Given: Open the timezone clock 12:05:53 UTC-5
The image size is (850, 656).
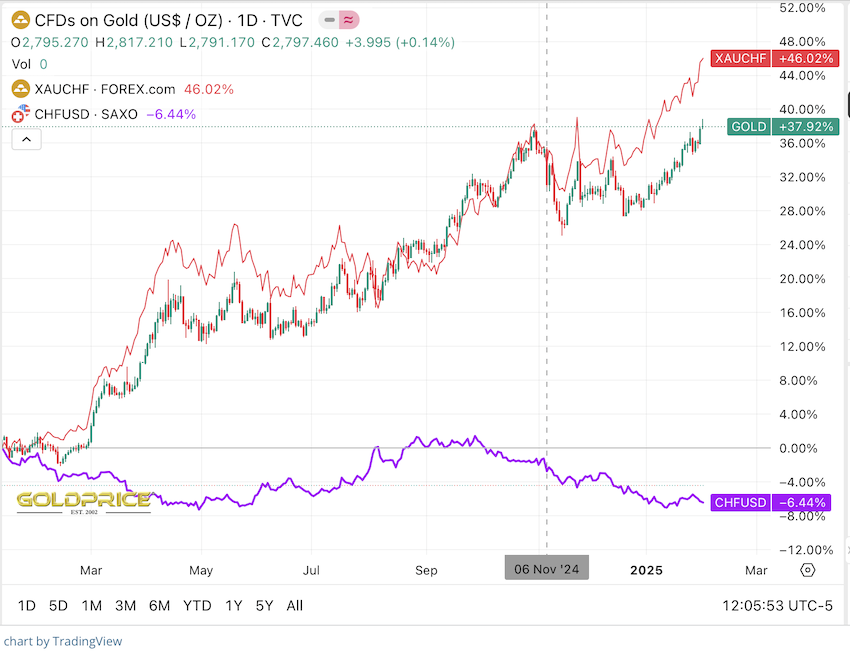Looking at the screenshot, I should pyautogui.click(x=777, y=606).
